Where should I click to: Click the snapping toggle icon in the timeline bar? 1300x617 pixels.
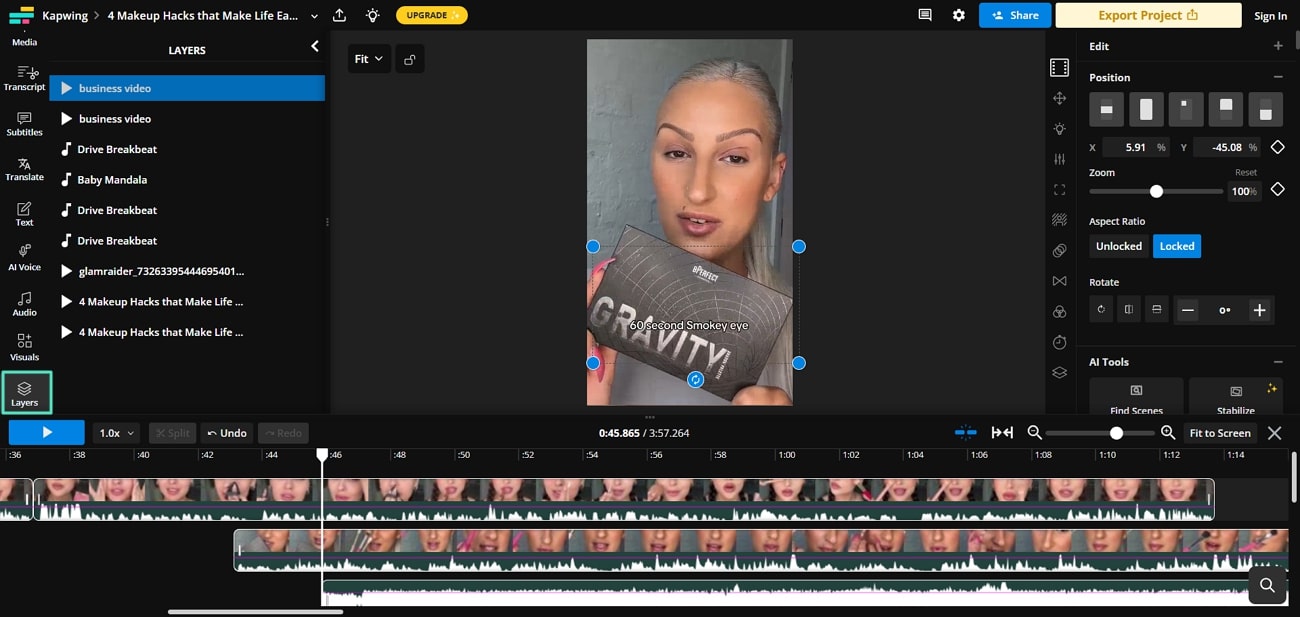pos(965,433)
